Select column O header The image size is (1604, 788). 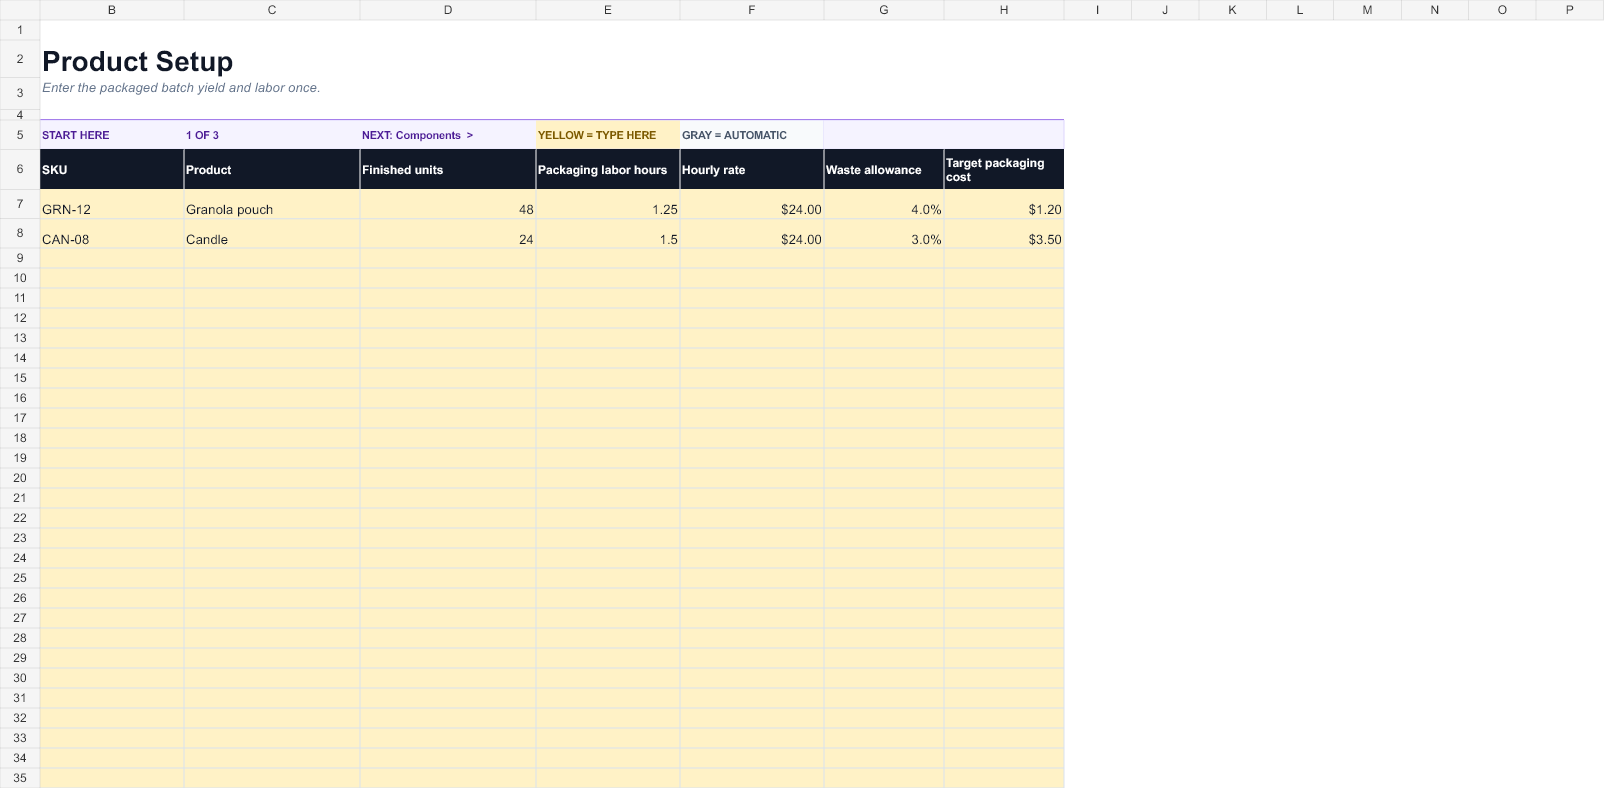click(x=1502, y=10)
